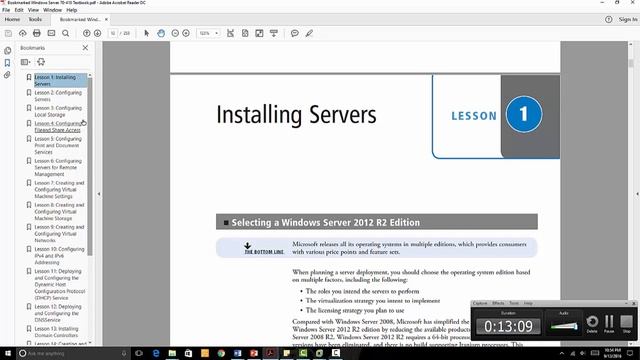Click the fit one full page icon
Screen dimensions: 640x360
(245, 33)
